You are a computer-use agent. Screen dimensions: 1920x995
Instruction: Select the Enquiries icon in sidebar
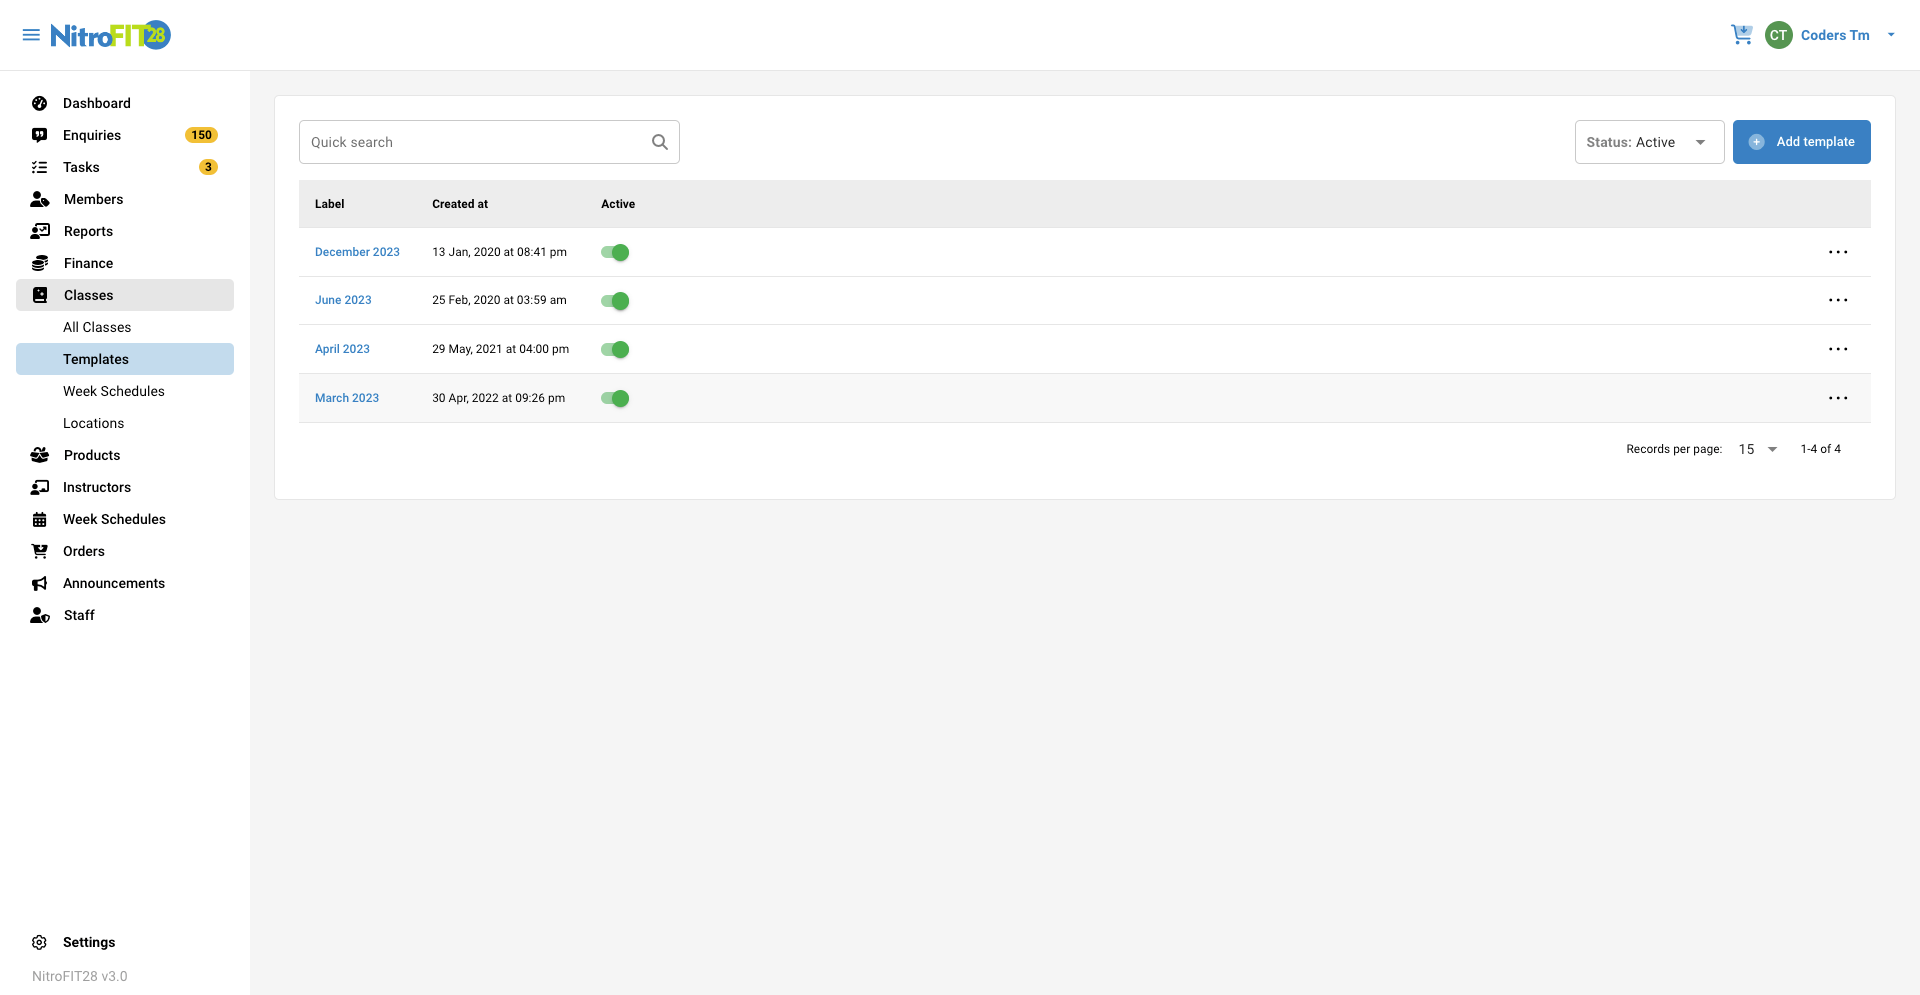coord(39,135)
